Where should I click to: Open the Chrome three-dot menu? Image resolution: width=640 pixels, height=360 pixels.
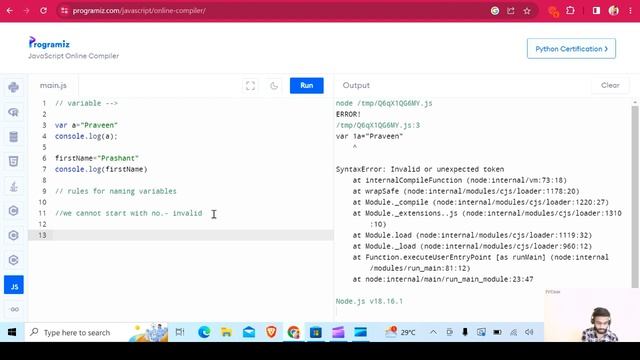point(630,11)
